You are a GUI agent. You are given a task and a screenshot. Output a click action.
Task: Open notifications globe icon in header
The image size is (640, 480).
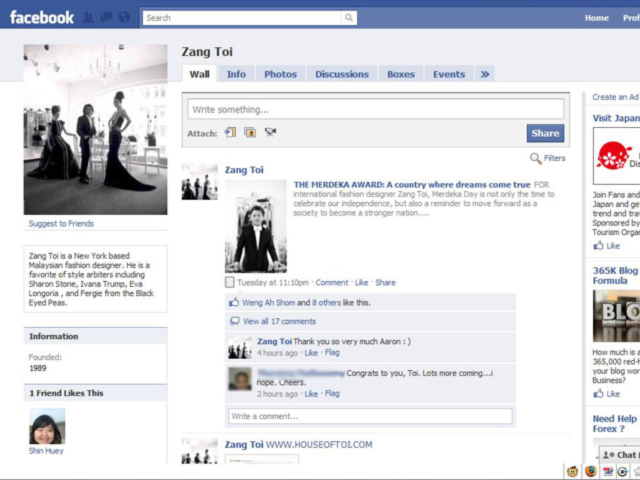124,18
